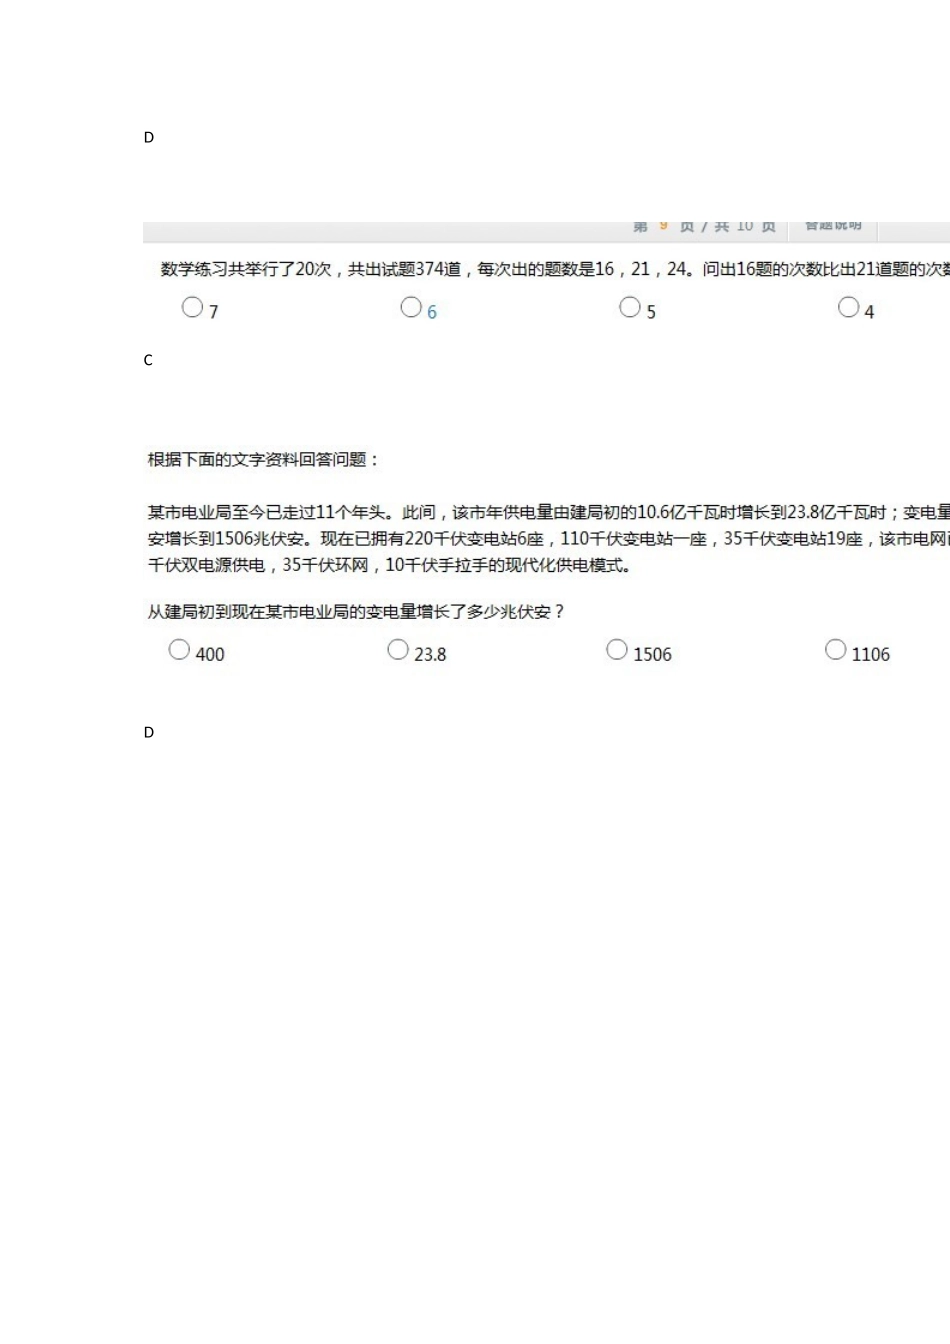Click the page indicator 第9页/共10页
The width and height of the screenshot is (950, 1344).
tap(704, 227)
